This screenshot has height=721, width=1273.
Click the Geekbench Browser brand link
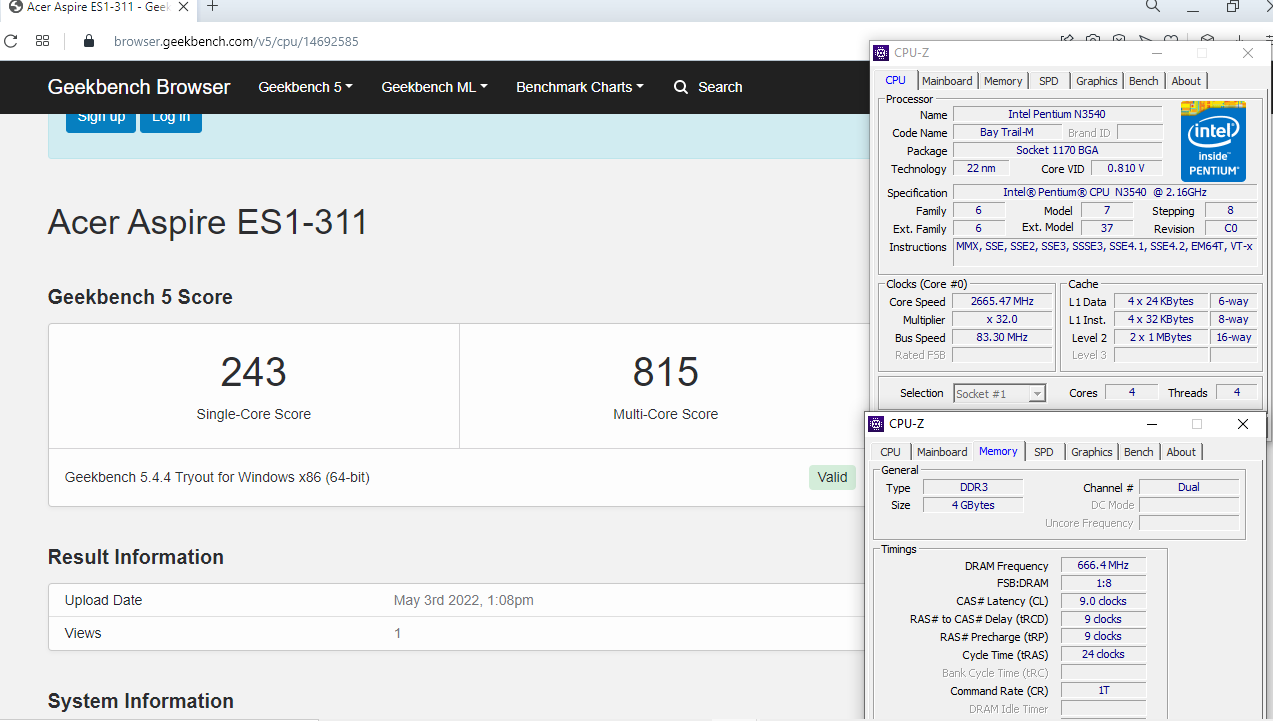coord(139,87)
